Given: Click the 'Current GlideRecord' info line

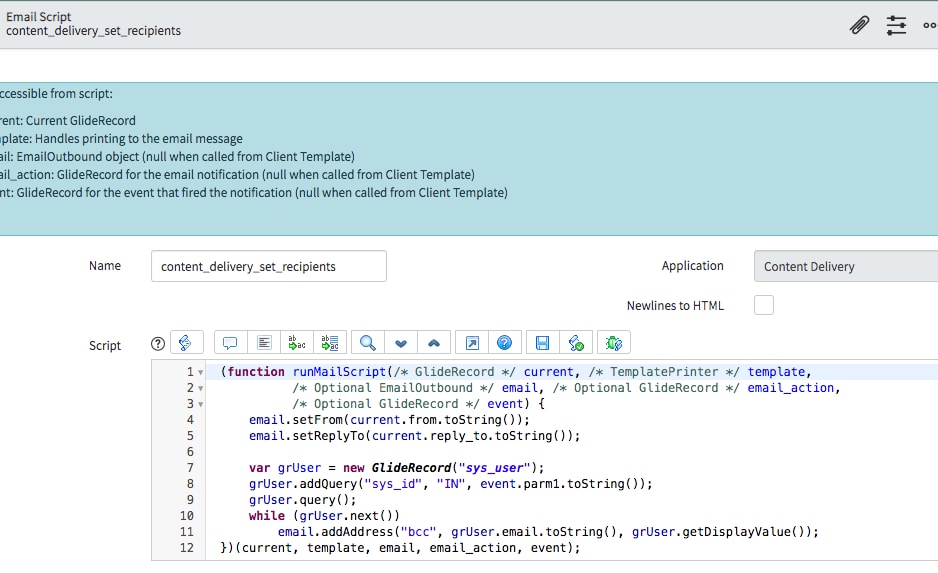Looking at the screenshot, I should tap(68, 121).
